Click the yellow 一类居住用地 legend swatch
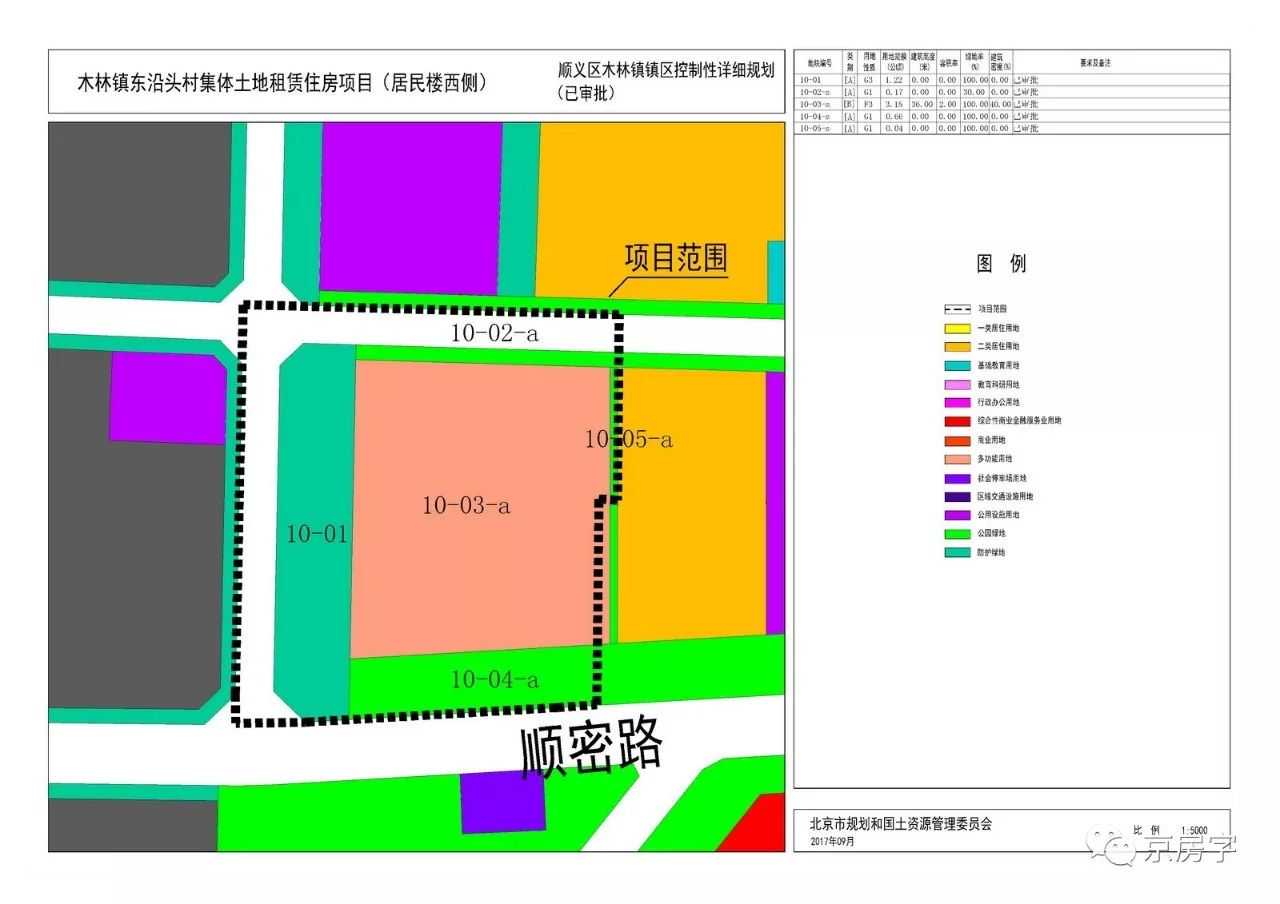Screen dimensions: 1280x904 (957, 328)
